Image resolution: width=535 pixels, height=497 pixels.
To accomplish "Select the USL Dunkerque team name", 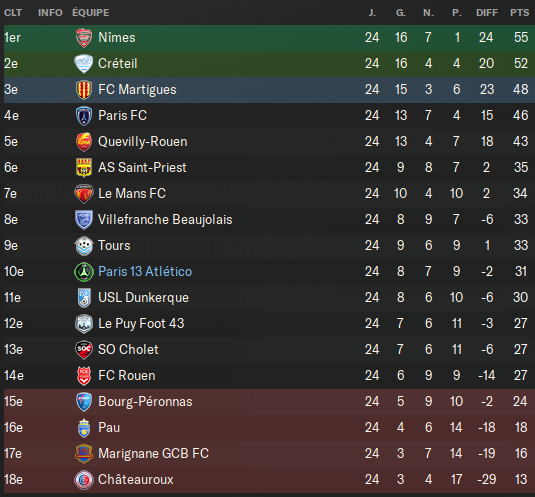I will (x=143, y=298).
